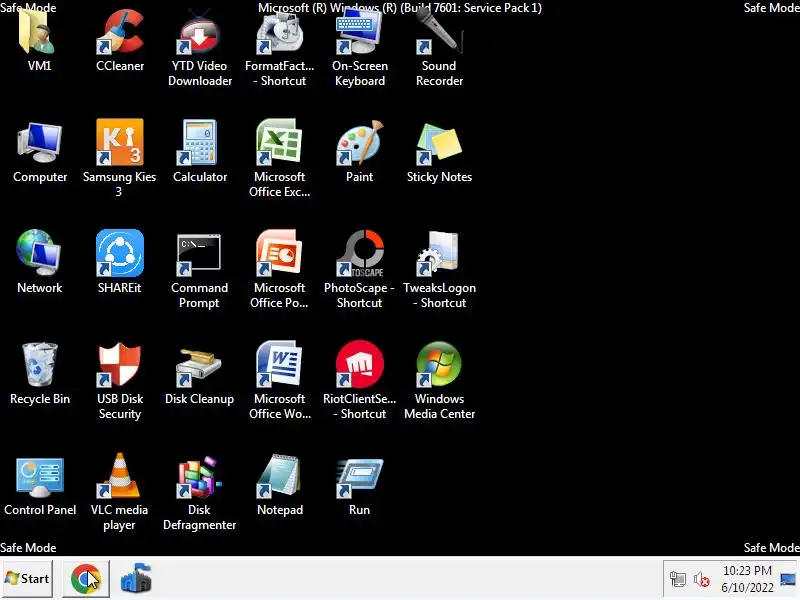Open the USB Disk Security shortcut

(120, 364)
